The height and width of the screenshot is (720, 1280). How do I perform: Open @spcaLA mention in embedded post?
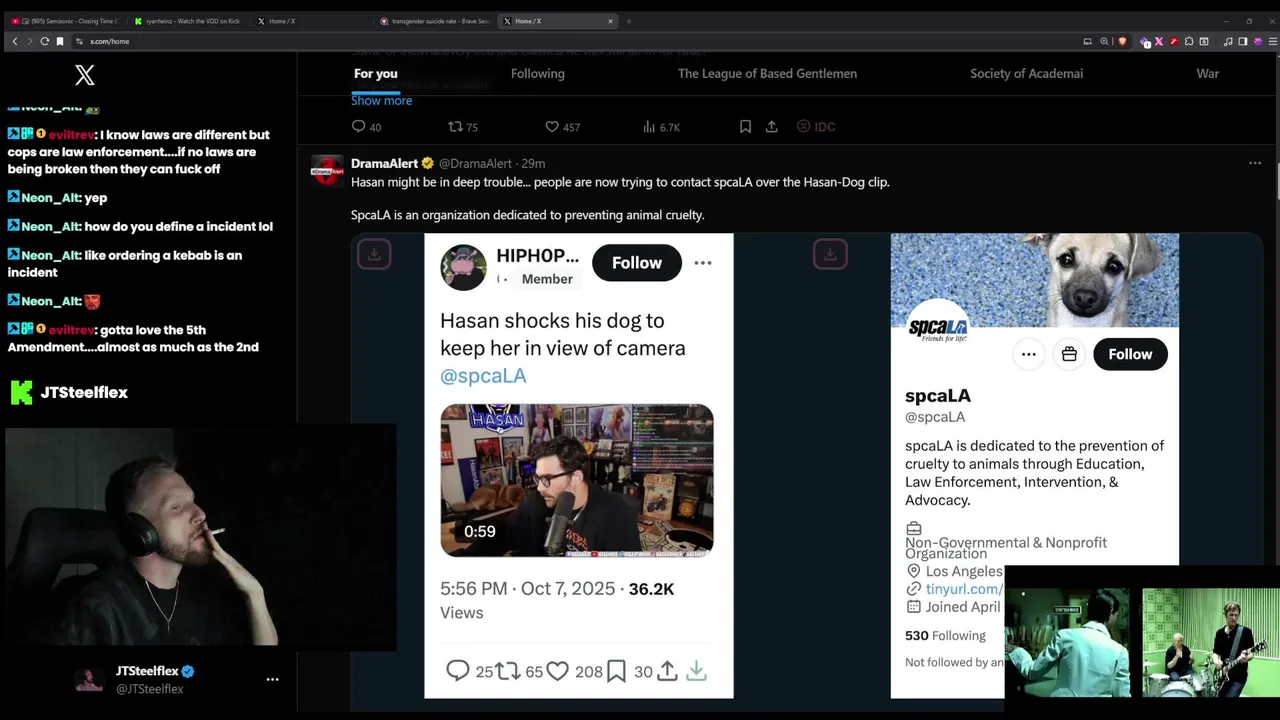[483, 375]
